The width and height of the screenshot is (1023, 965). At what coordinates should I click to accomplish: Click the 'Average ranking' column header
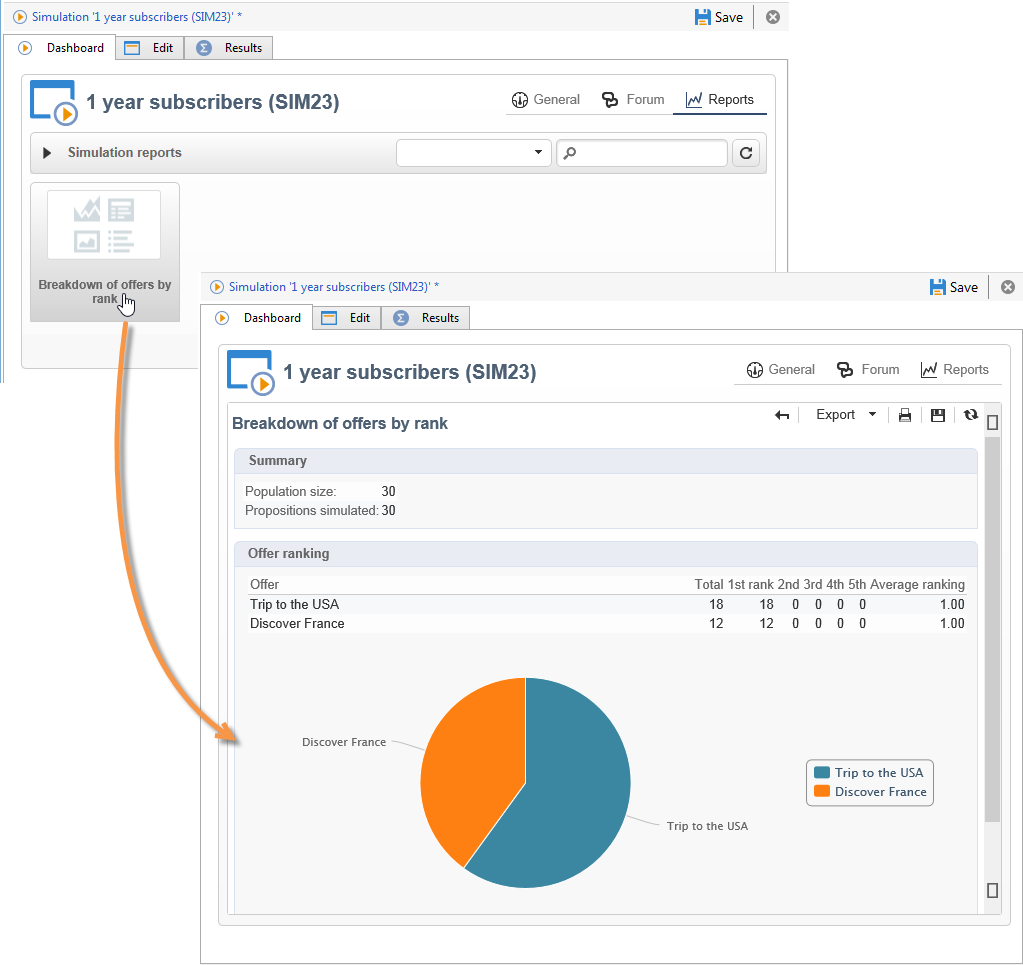tap(917, 584)
